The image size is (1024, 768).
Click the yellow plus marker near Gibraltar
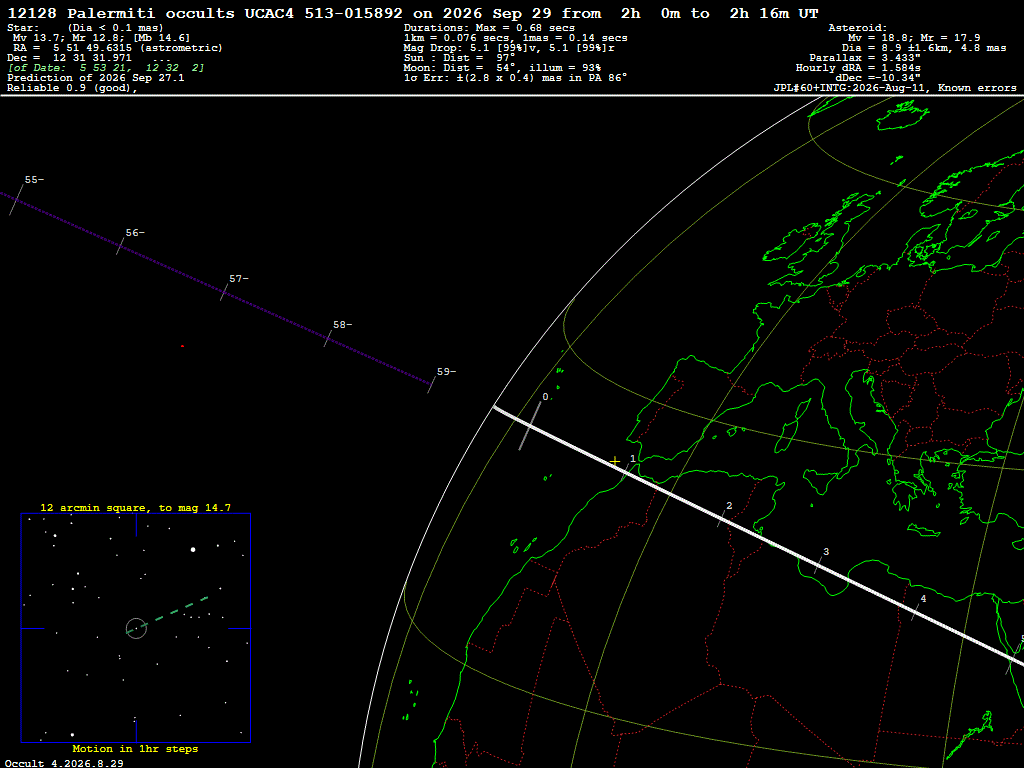615,461
